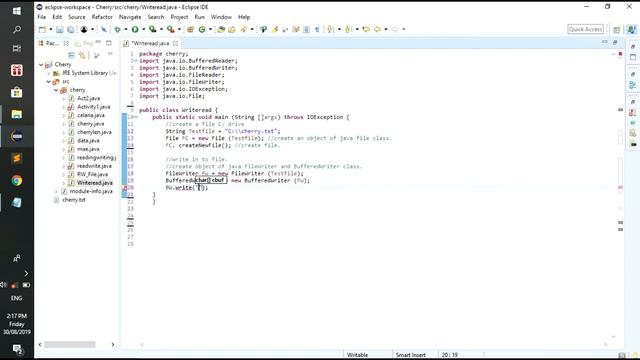Open Google Chrome from the taskbar
Viewport: 640px width, 360px height.
[x=17, y=180]
